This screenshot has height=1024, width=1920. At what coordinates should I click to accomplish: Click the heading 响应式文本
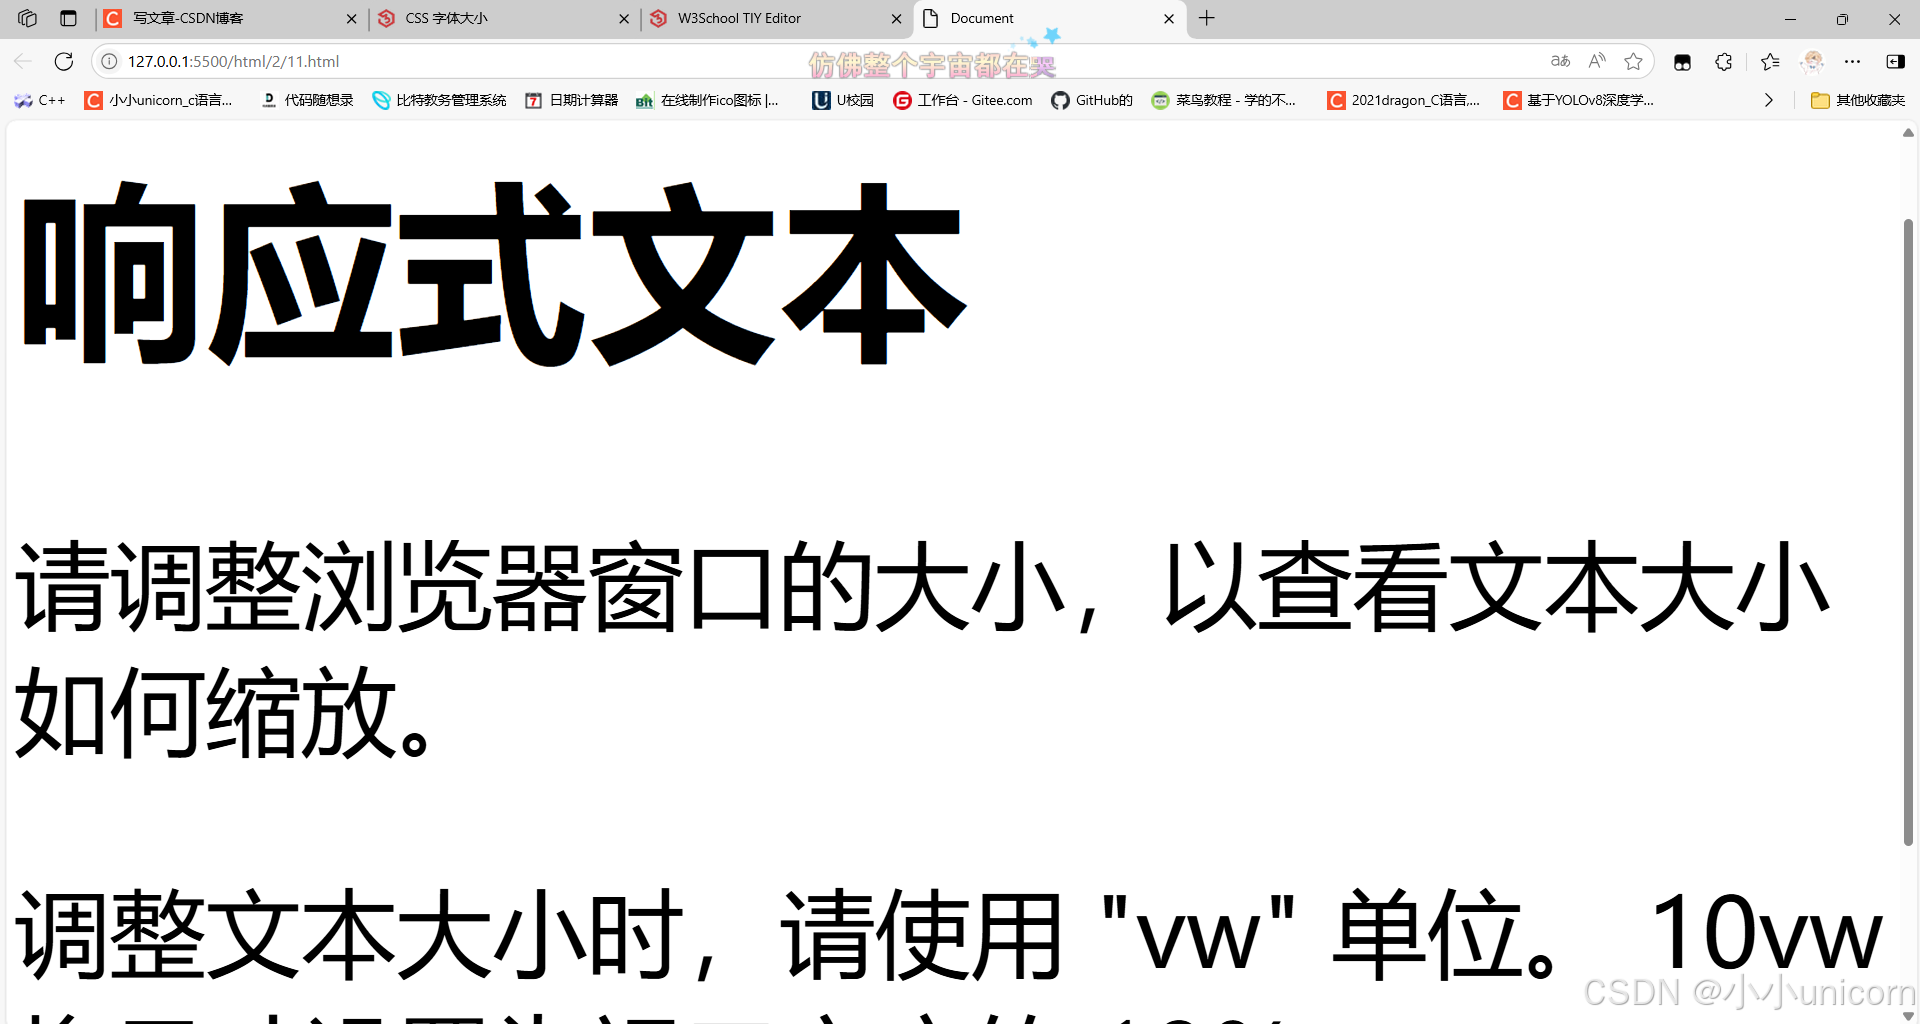tap(493, 274)
